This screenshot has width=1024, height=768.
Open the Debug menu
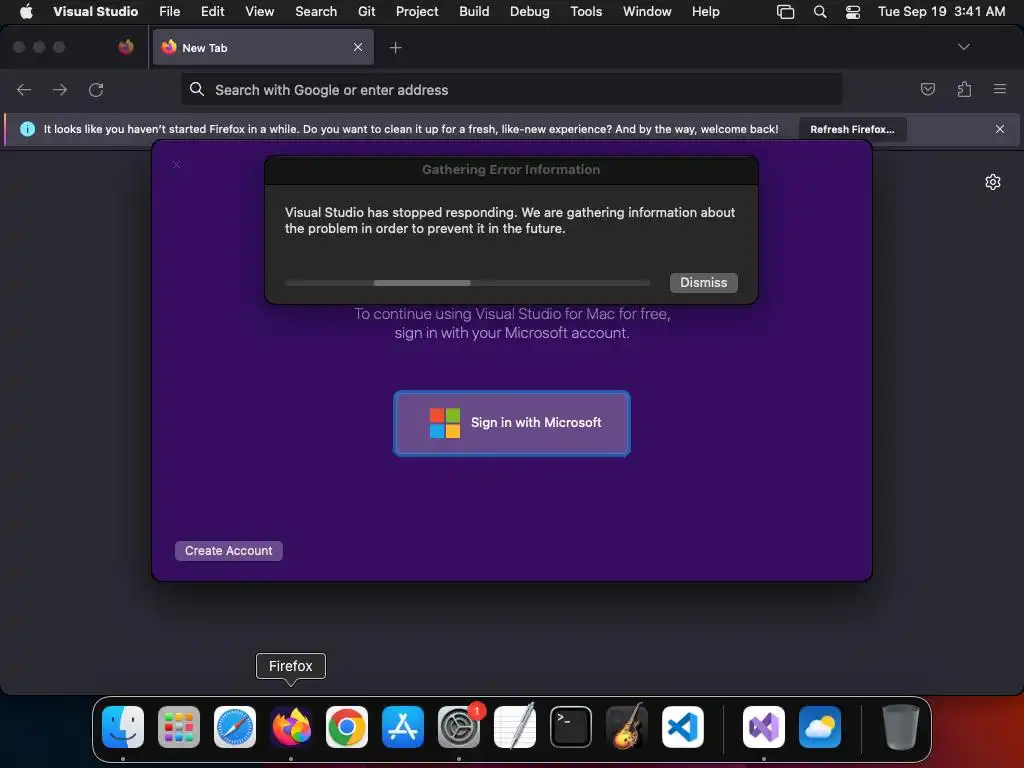coord(530,12)
